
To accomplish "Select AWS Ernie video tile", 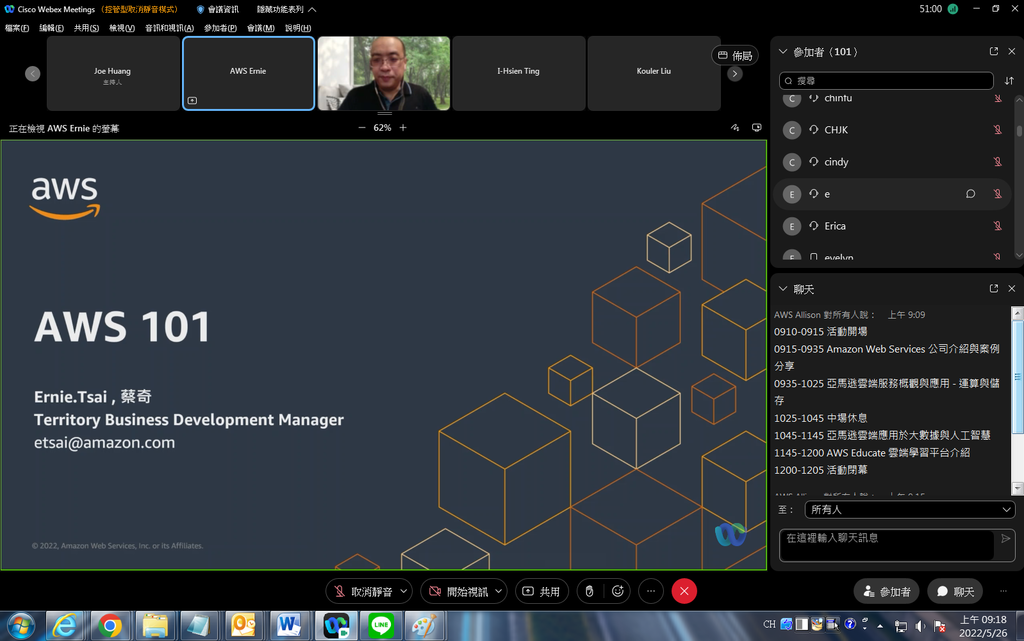I will tap(248, 73).
